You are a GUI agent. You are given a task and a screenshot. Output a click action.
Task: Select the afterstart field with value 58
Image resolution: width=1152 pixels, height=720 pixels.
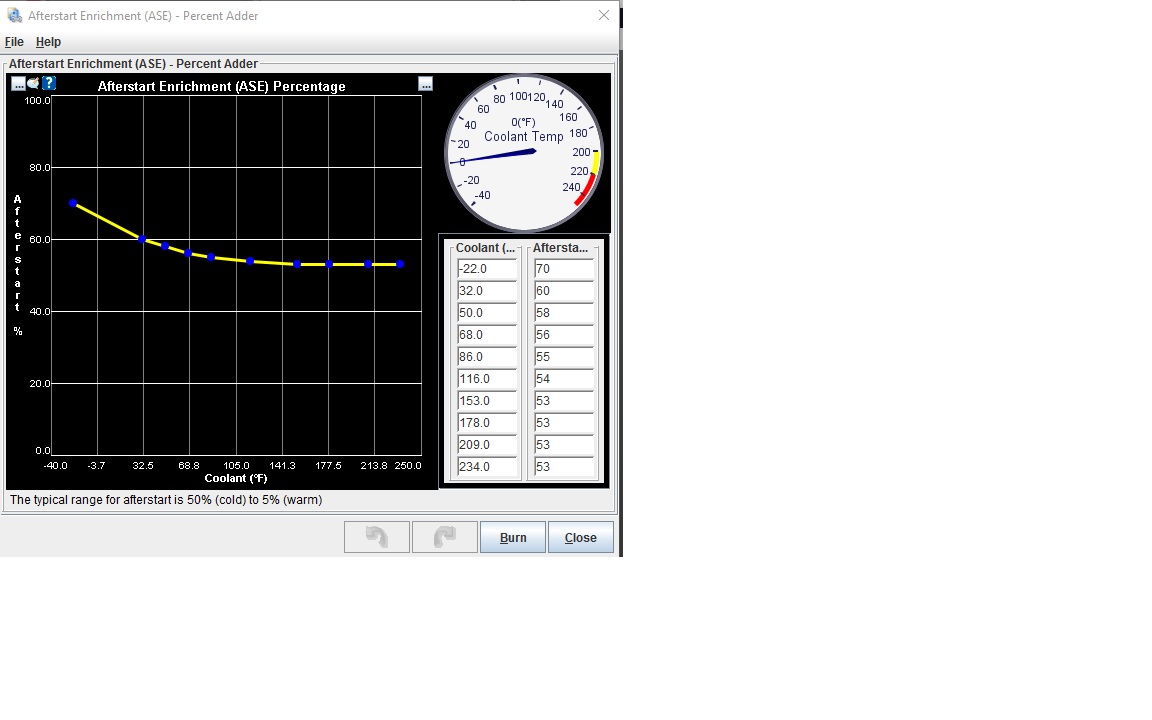click(x=564, y=313)
